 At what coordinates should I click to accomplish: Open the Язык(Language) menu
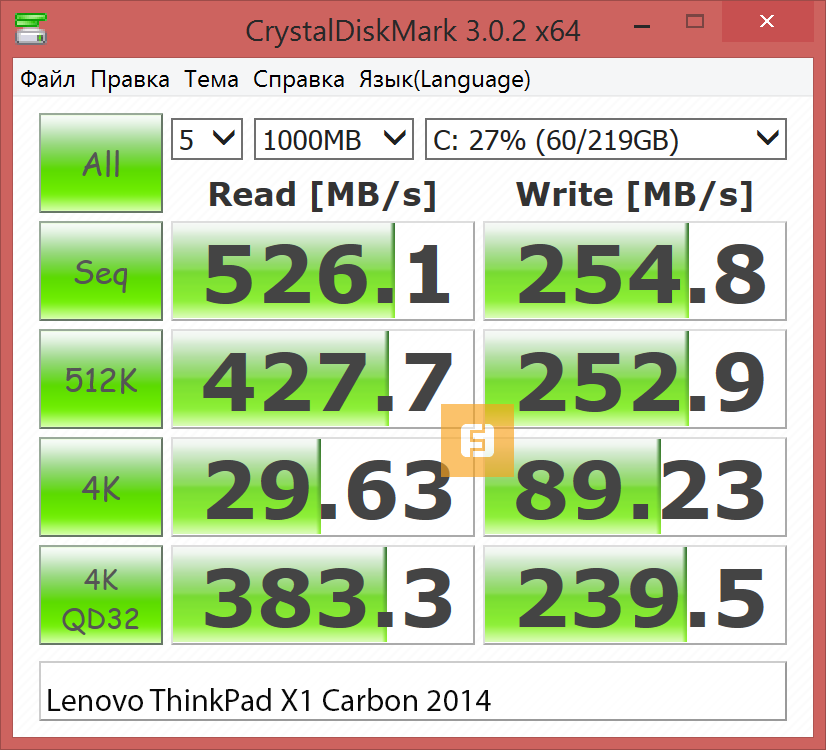[444, 80]
